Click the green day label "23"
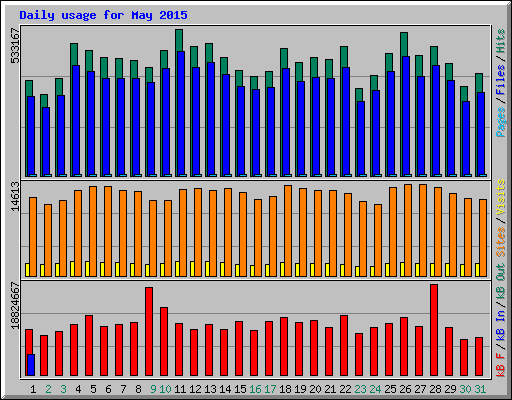This screenshot has width=512, height=400. (x=360, y=389)
